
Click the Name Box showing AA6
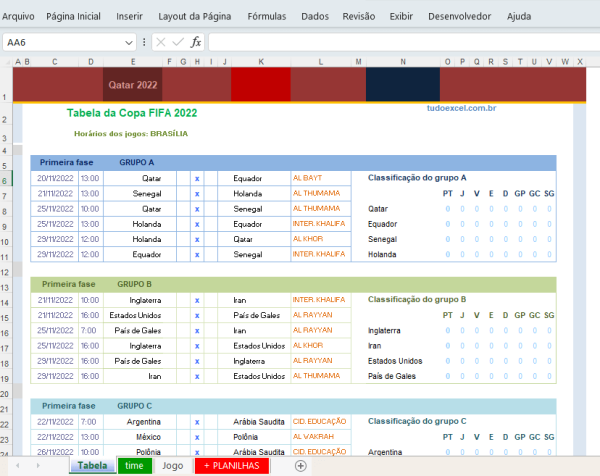pos(63,42)
